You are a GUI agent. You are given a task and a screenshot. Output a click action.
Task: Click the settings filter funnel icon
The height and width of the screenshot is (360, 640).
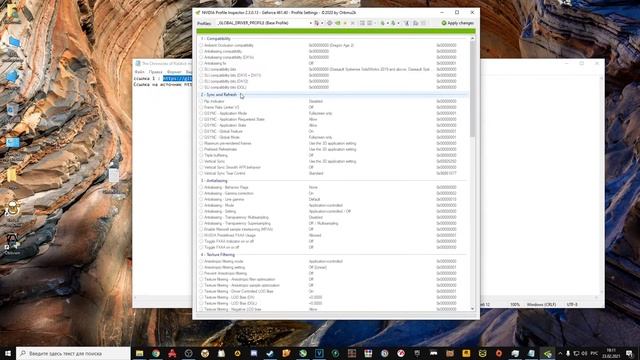pos(407,23)
